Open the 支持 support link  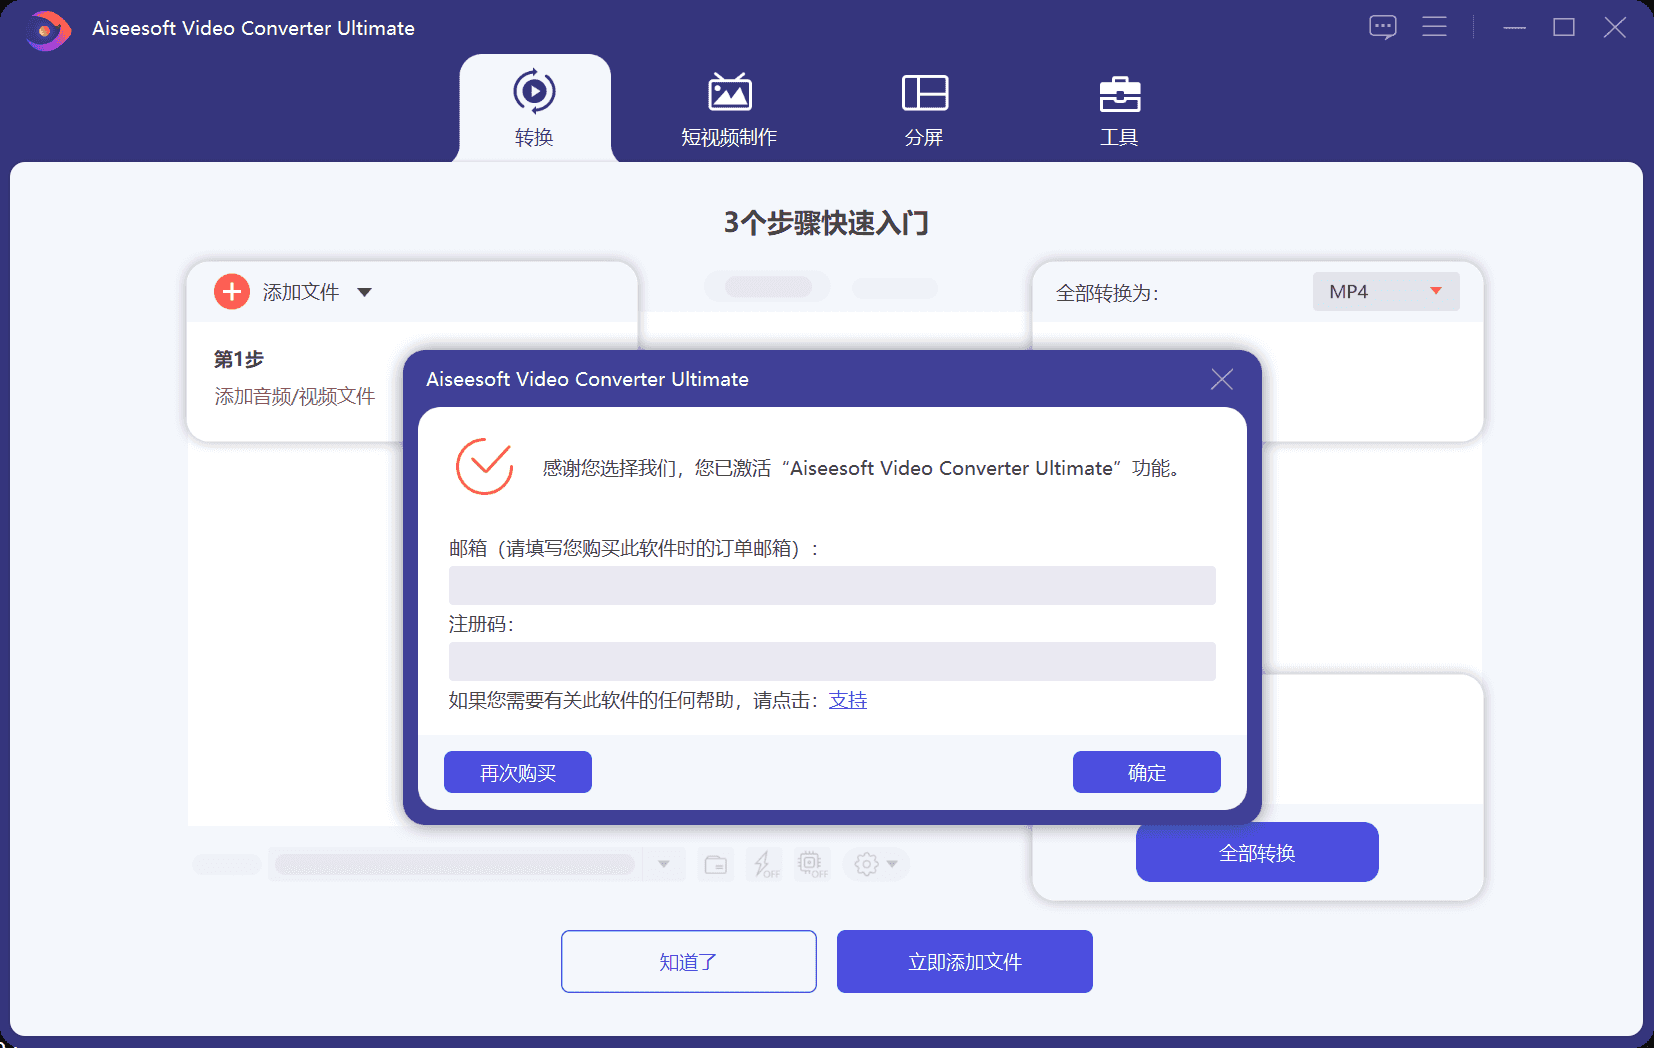click(848, 700)
